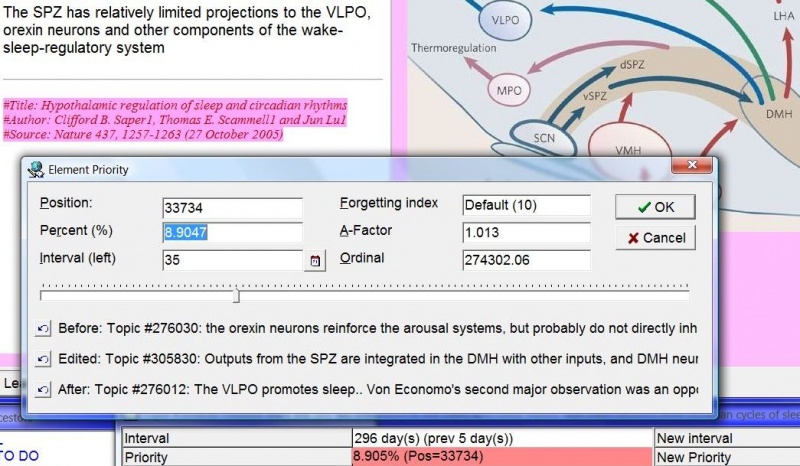Click the Position input field
Viewport: 800px width, 466px height.
[233, 208]
